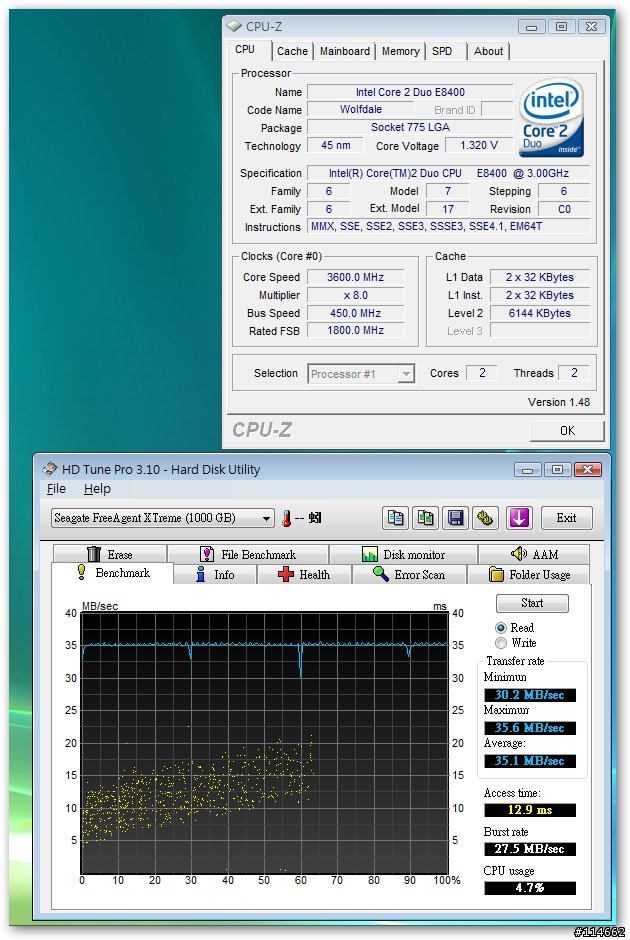Viewport: 630px width, 940px height.
Task: Click the Maximum 35.6 MB/sec readout
Action: pyautogui.click(x=529, y=728)
